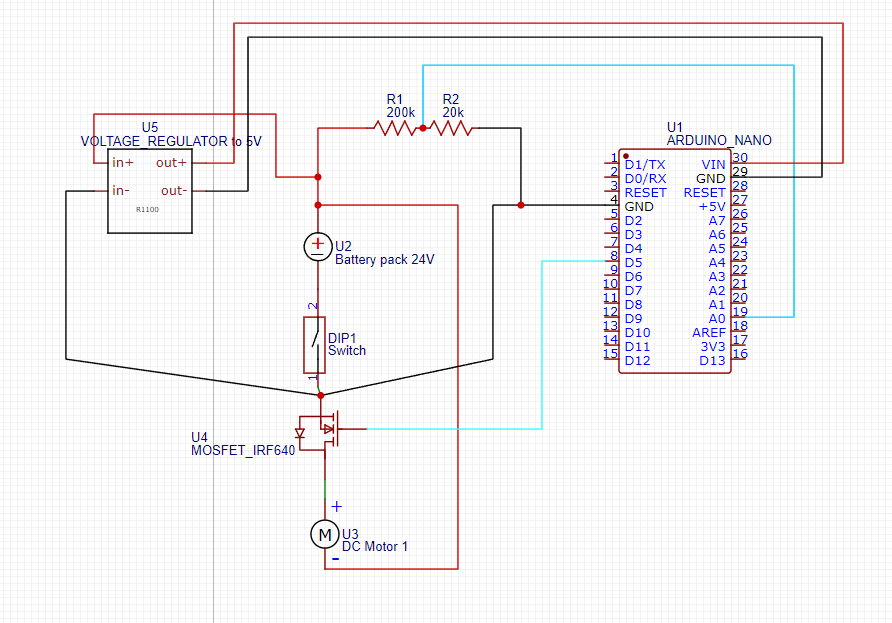Select the battery pack 24V symbol
This screenshot has height=623, width=892.
coord(317,247)
